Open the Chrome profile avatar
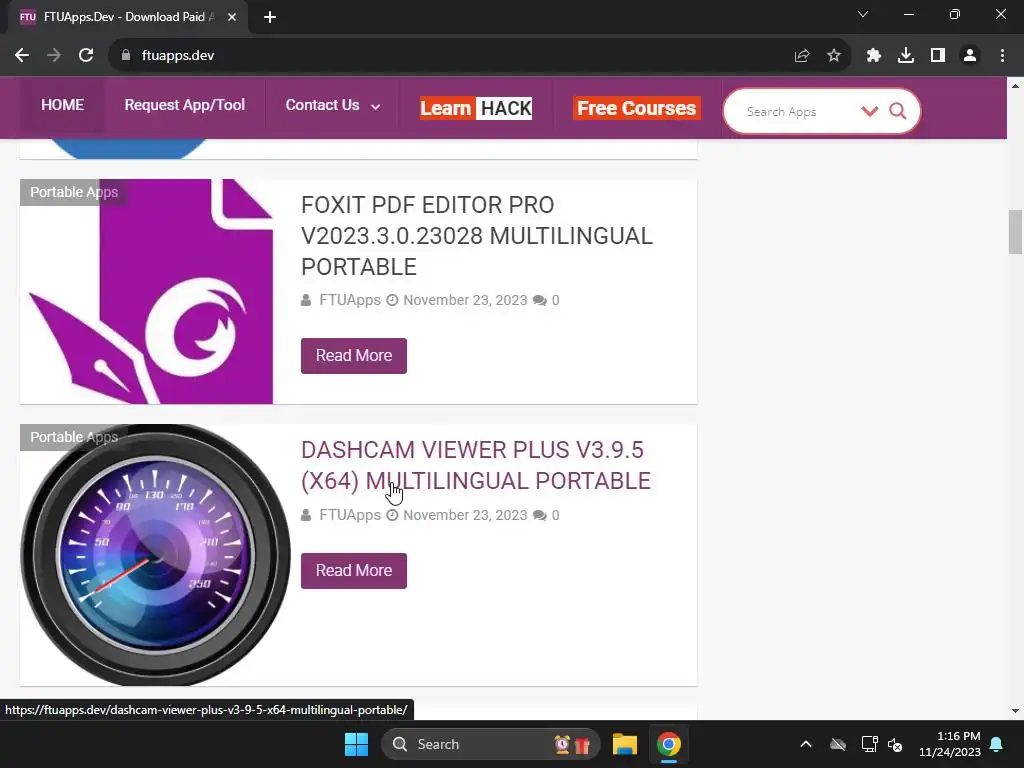 point(970,56)
